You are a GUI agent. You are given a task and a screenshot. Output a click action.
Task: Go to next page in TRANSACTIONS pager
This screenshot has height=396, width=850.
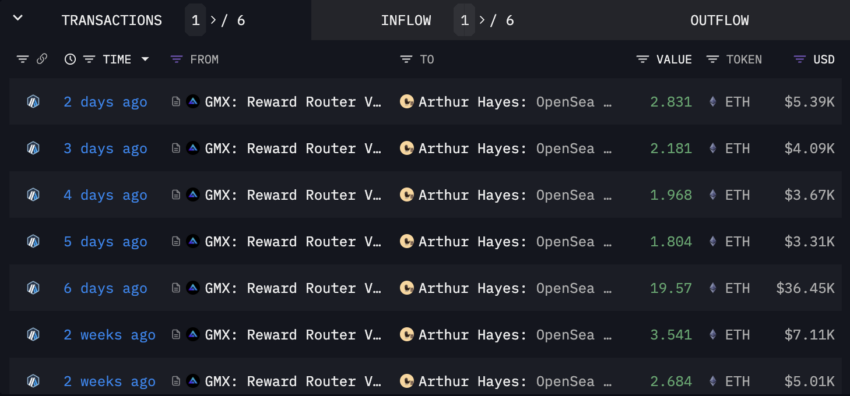[x=213, y=21]
